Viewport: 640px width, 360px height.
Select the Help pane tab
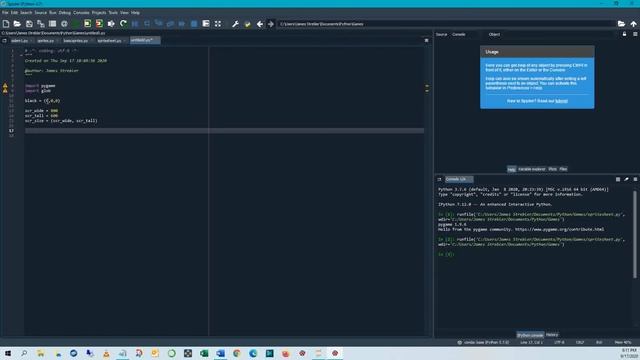(511, 169)
